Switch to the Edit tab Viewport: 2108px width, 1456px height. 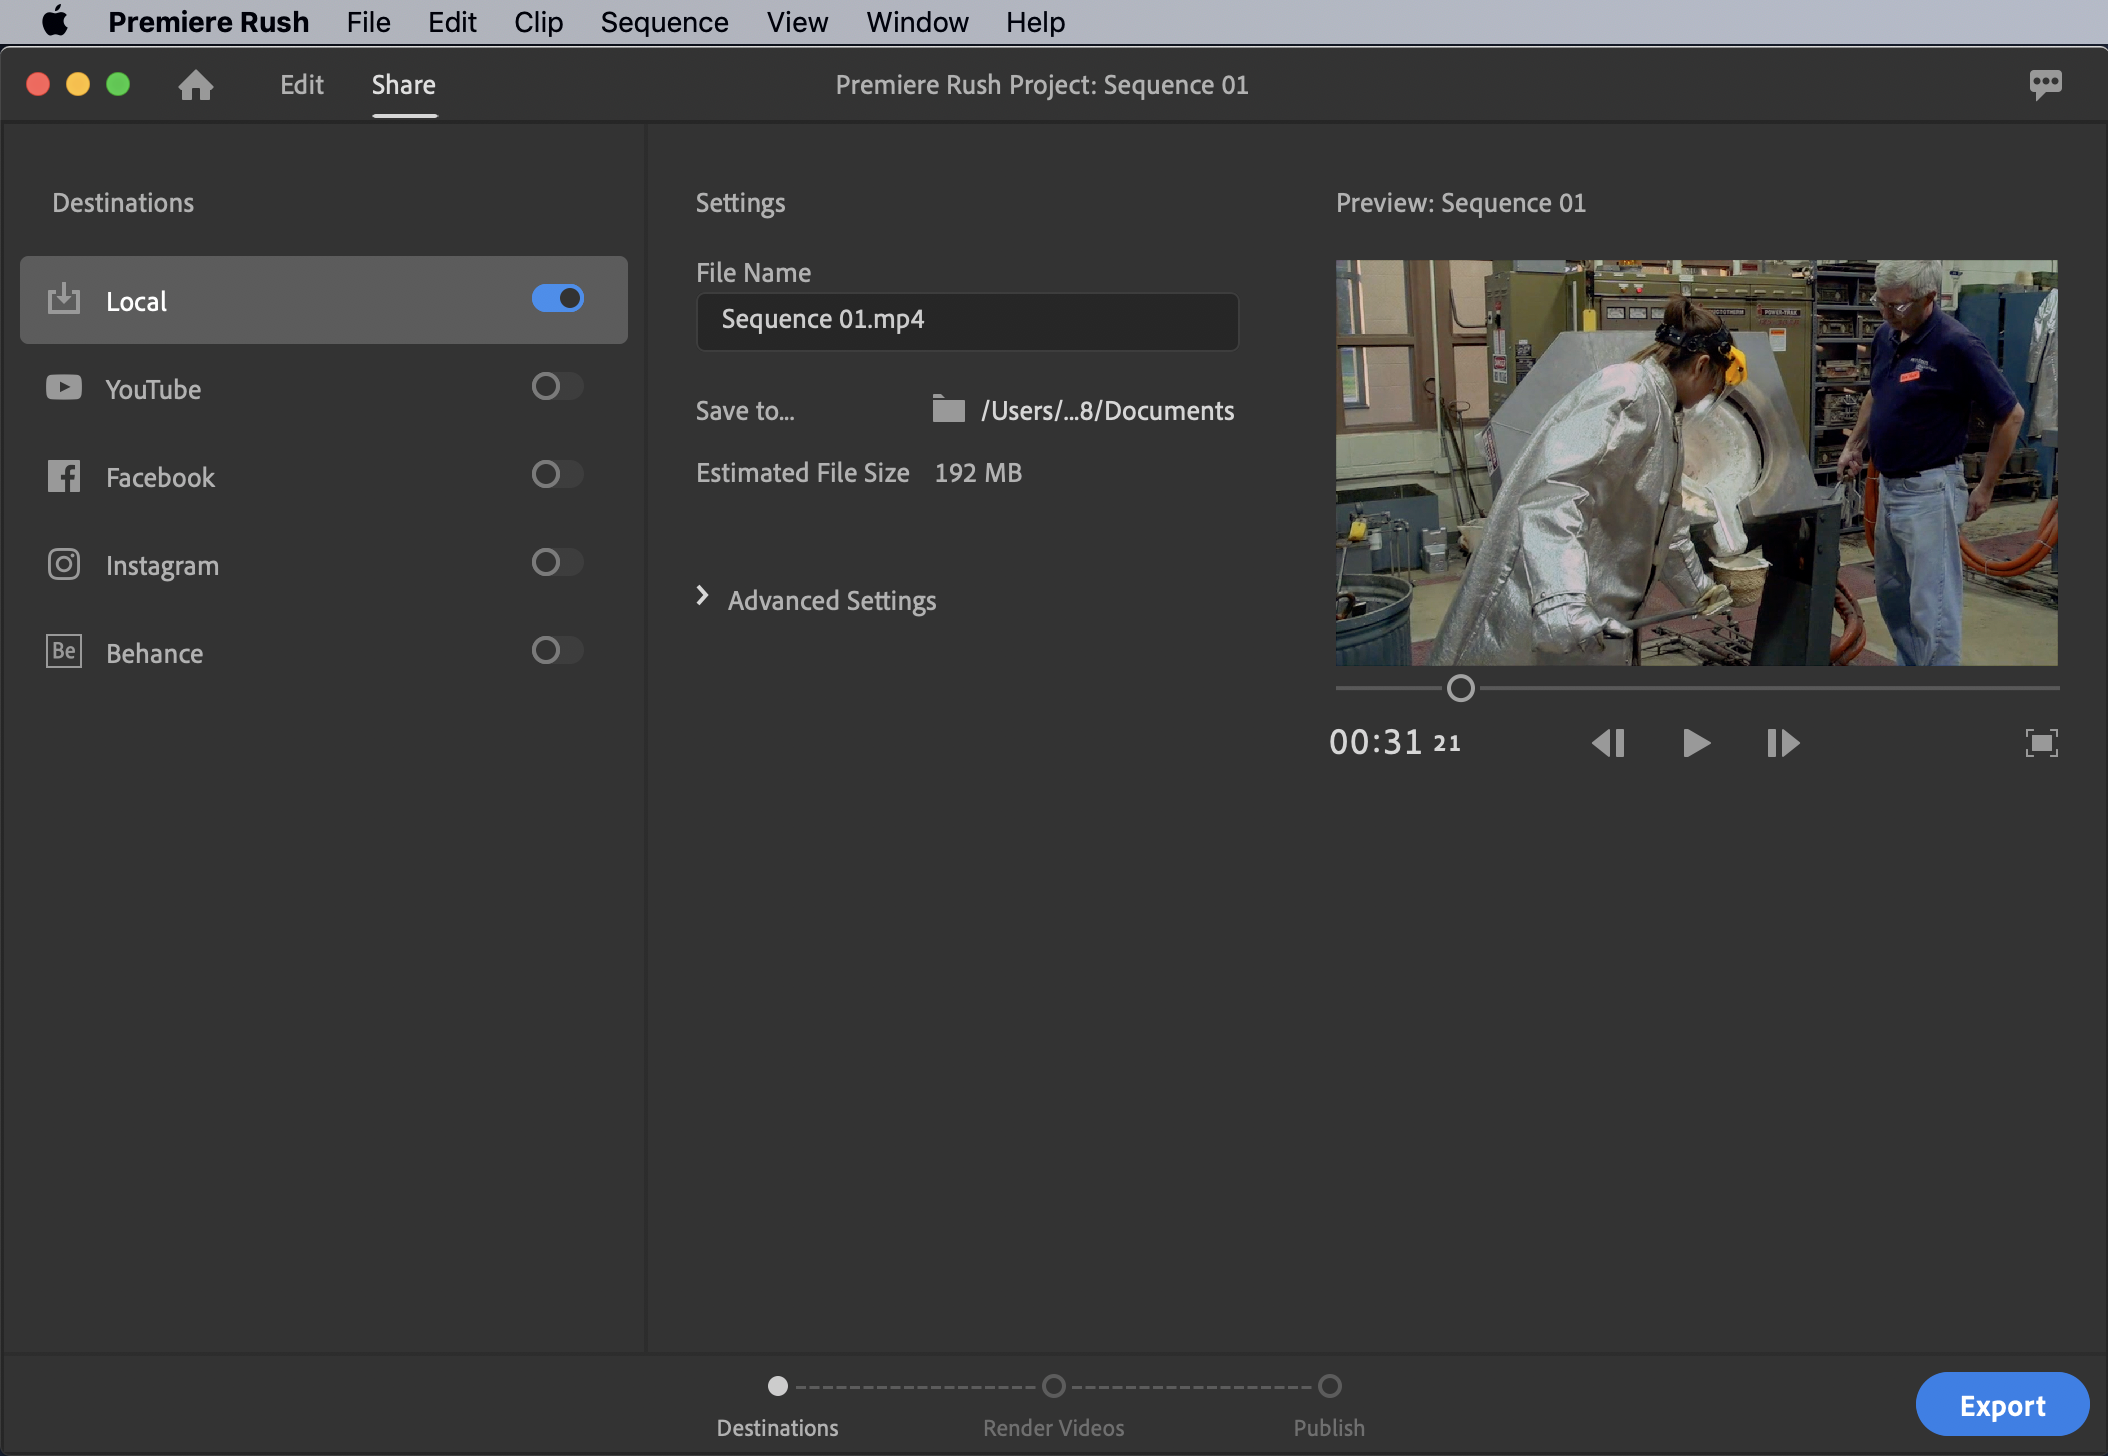click(300, 82)
